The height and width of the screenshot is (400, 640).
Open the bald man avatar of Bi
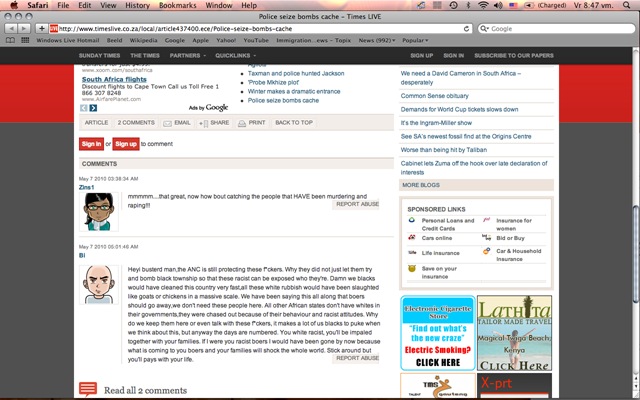point(99,284)
